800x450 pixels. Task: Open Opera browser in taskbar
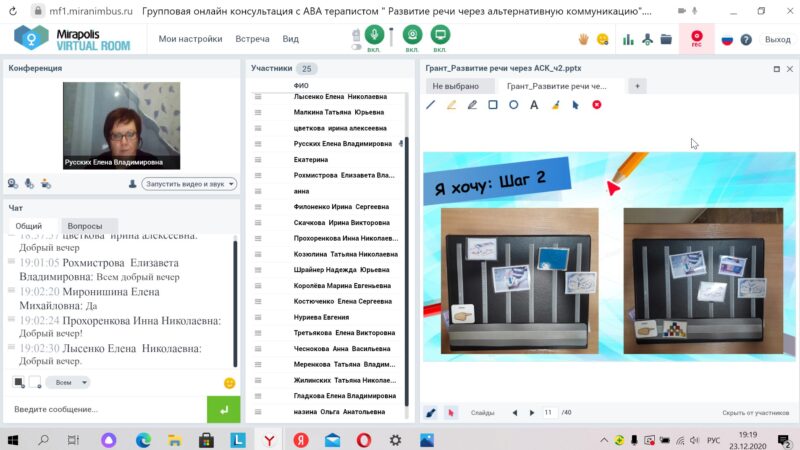pos(364,440)
